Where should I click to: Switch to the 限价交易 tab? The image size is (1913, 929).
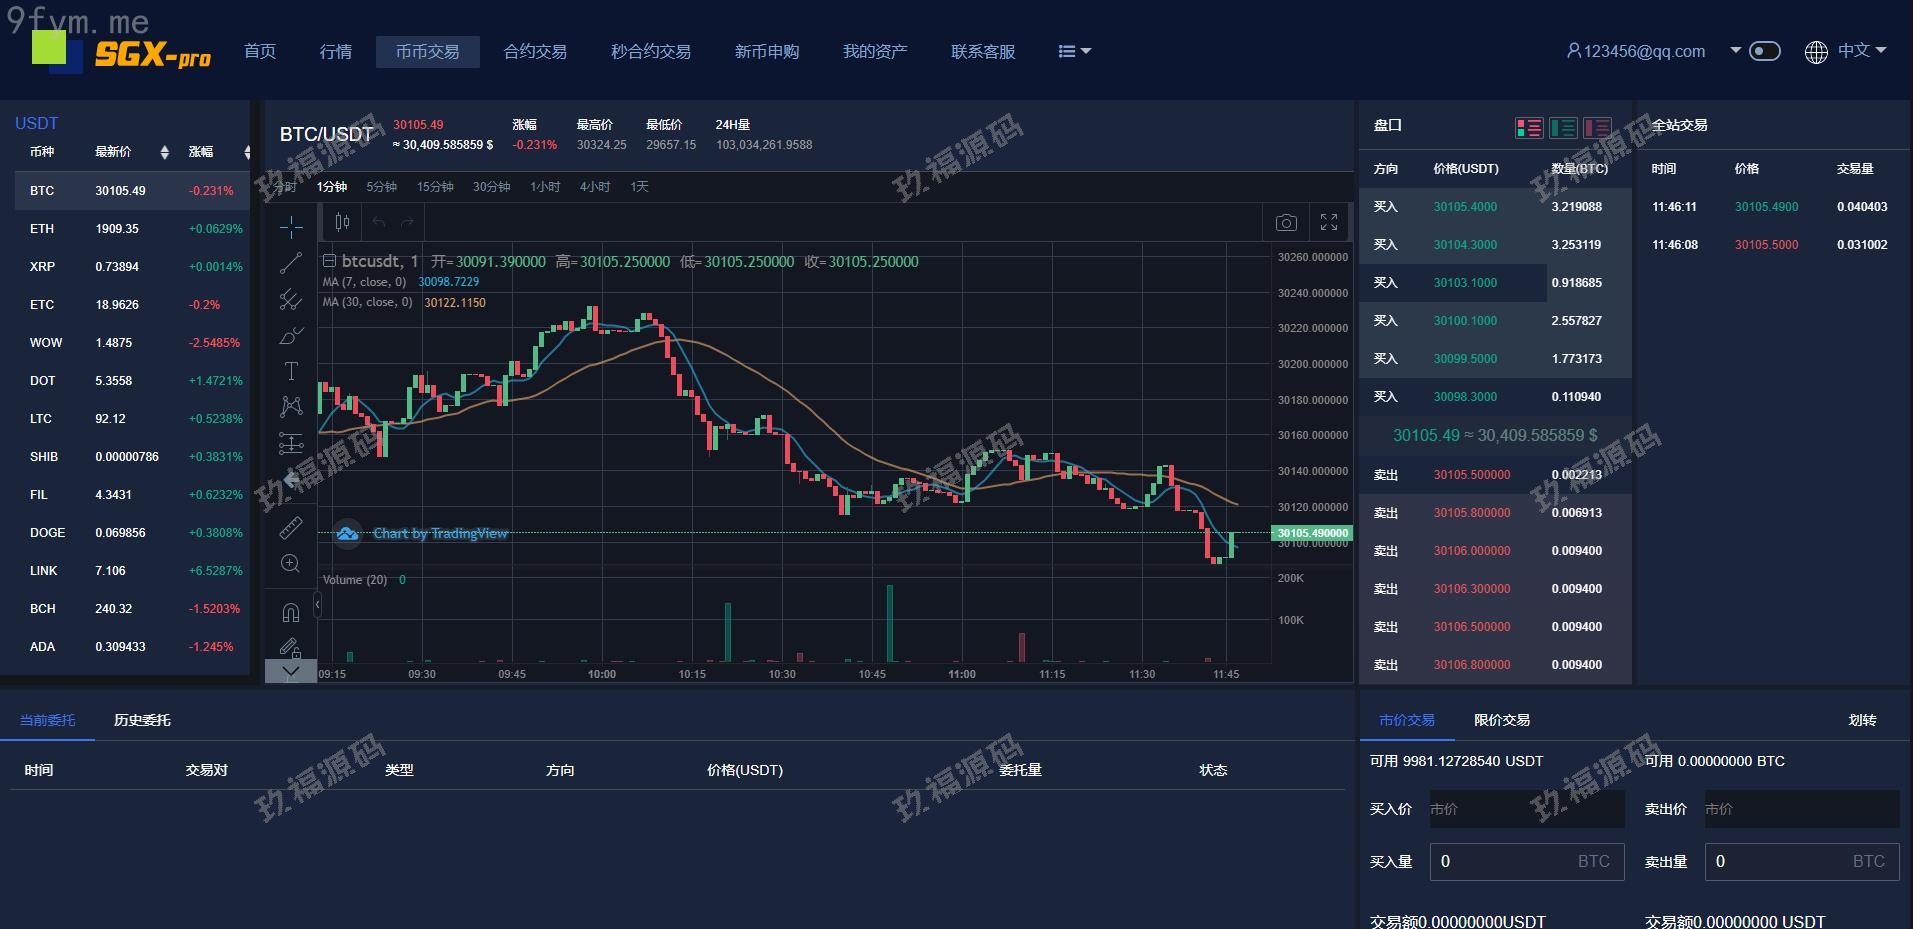[x=1501, y=720]
